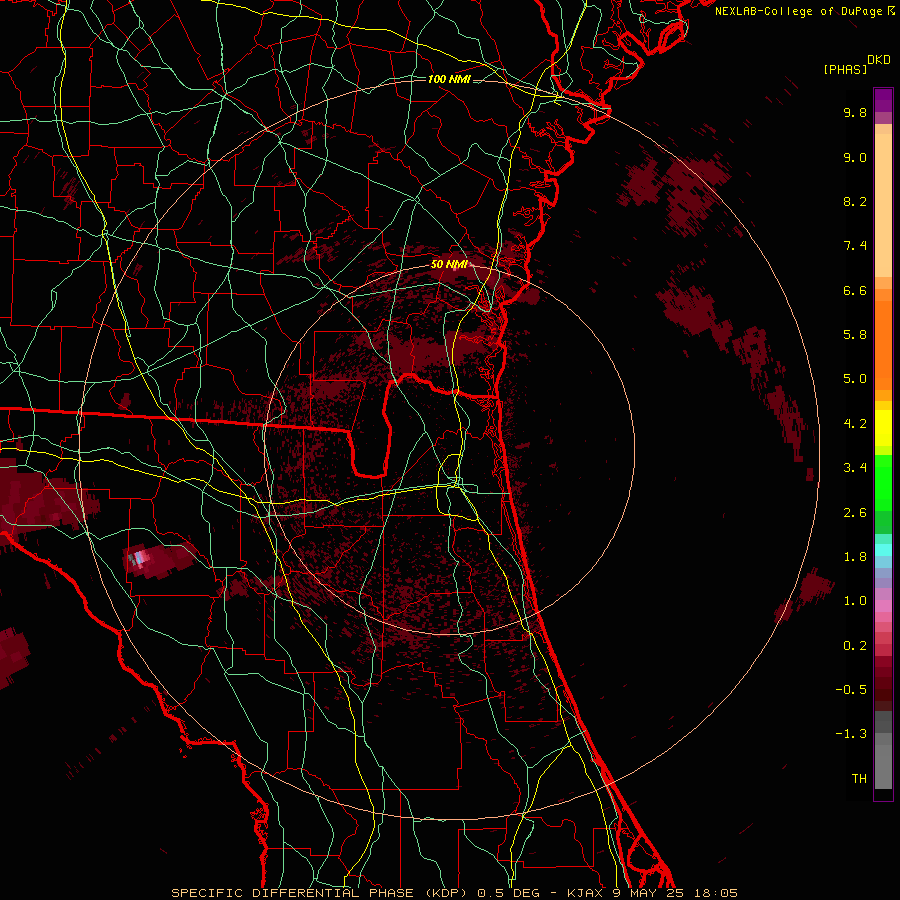
Task: Click the -0.5 scale value
Action: tap(851, 690)
